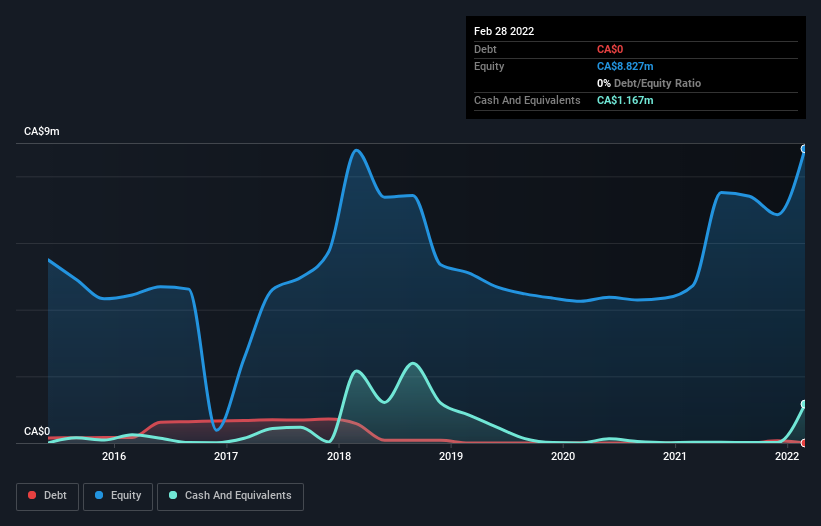Viewport: 821px width, 526px height.
Task: Click the 2016 x-axis label
Action: 114,456
